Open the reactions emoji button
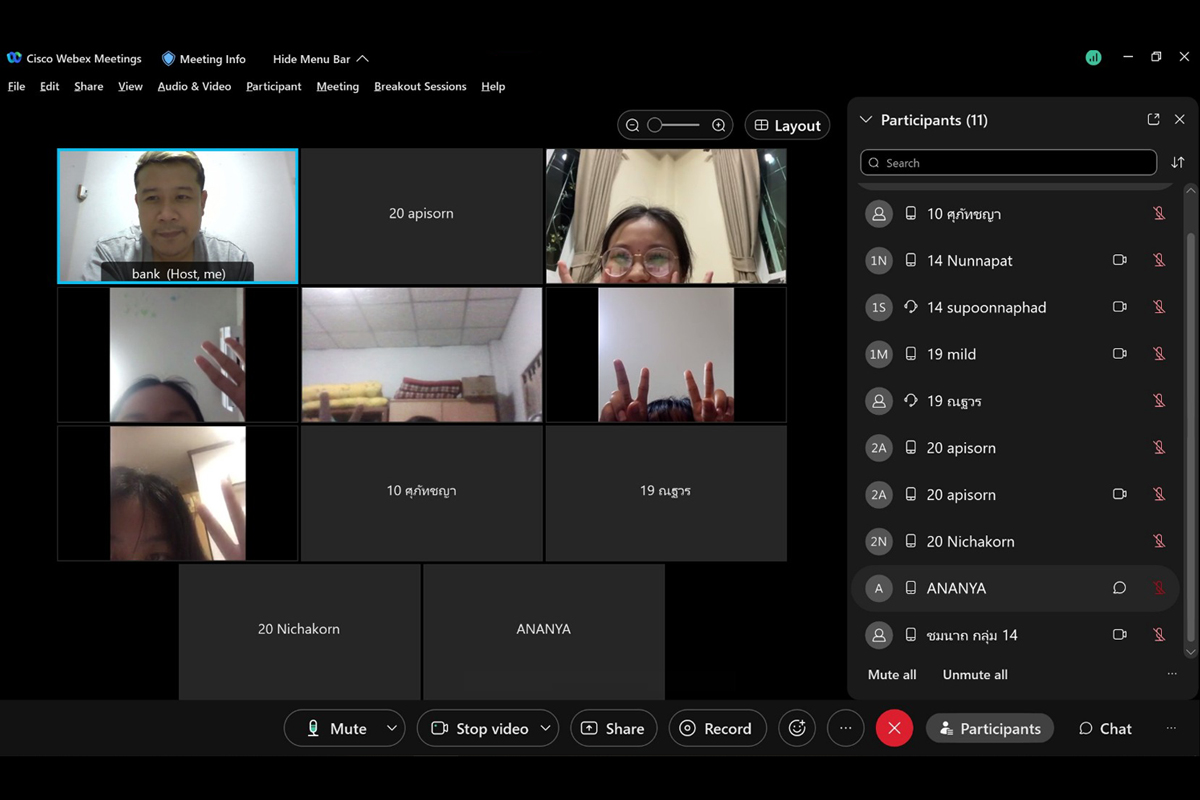The image size is (1200, 800). (x=797, y=728)
